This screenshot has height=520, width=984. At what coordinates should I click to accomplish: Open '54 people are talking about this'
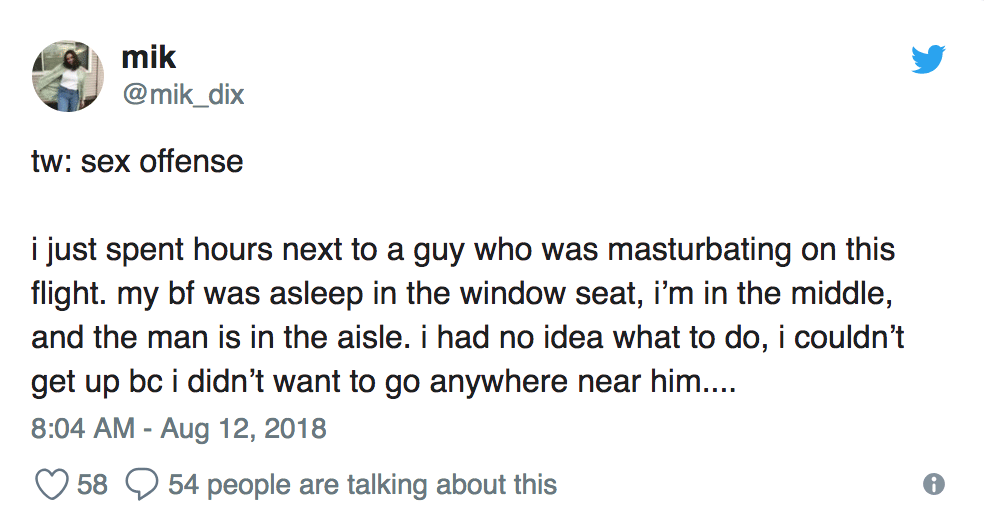pyautogui.click(x=362, y=484)
